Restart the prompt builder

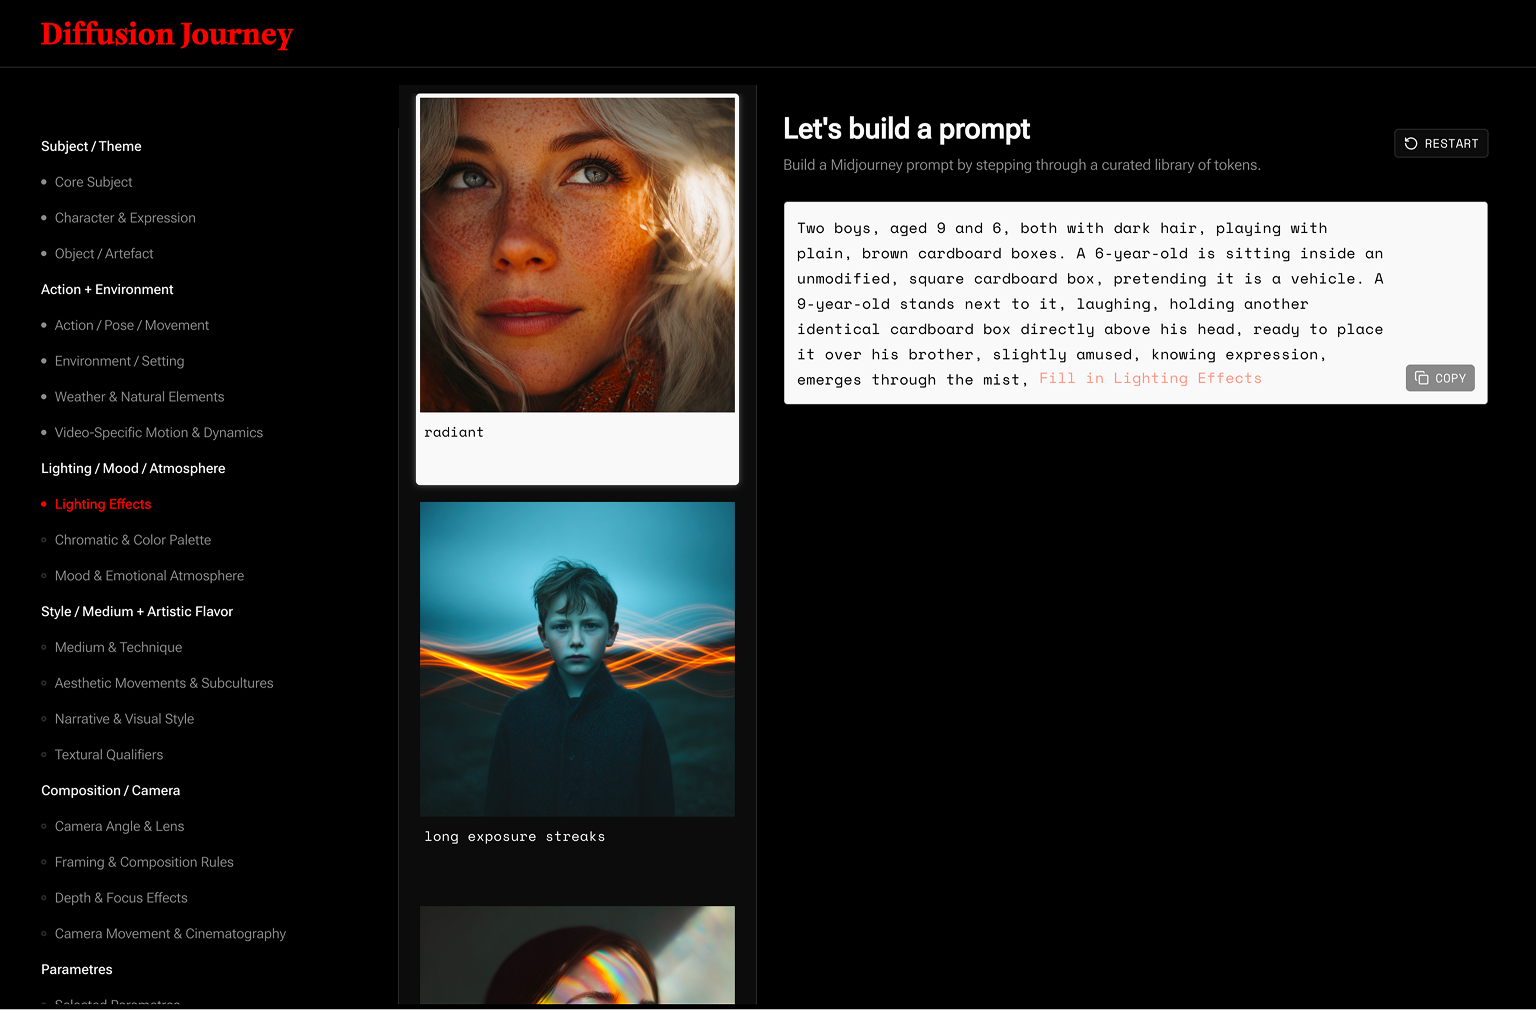(x=1441, y=144)
